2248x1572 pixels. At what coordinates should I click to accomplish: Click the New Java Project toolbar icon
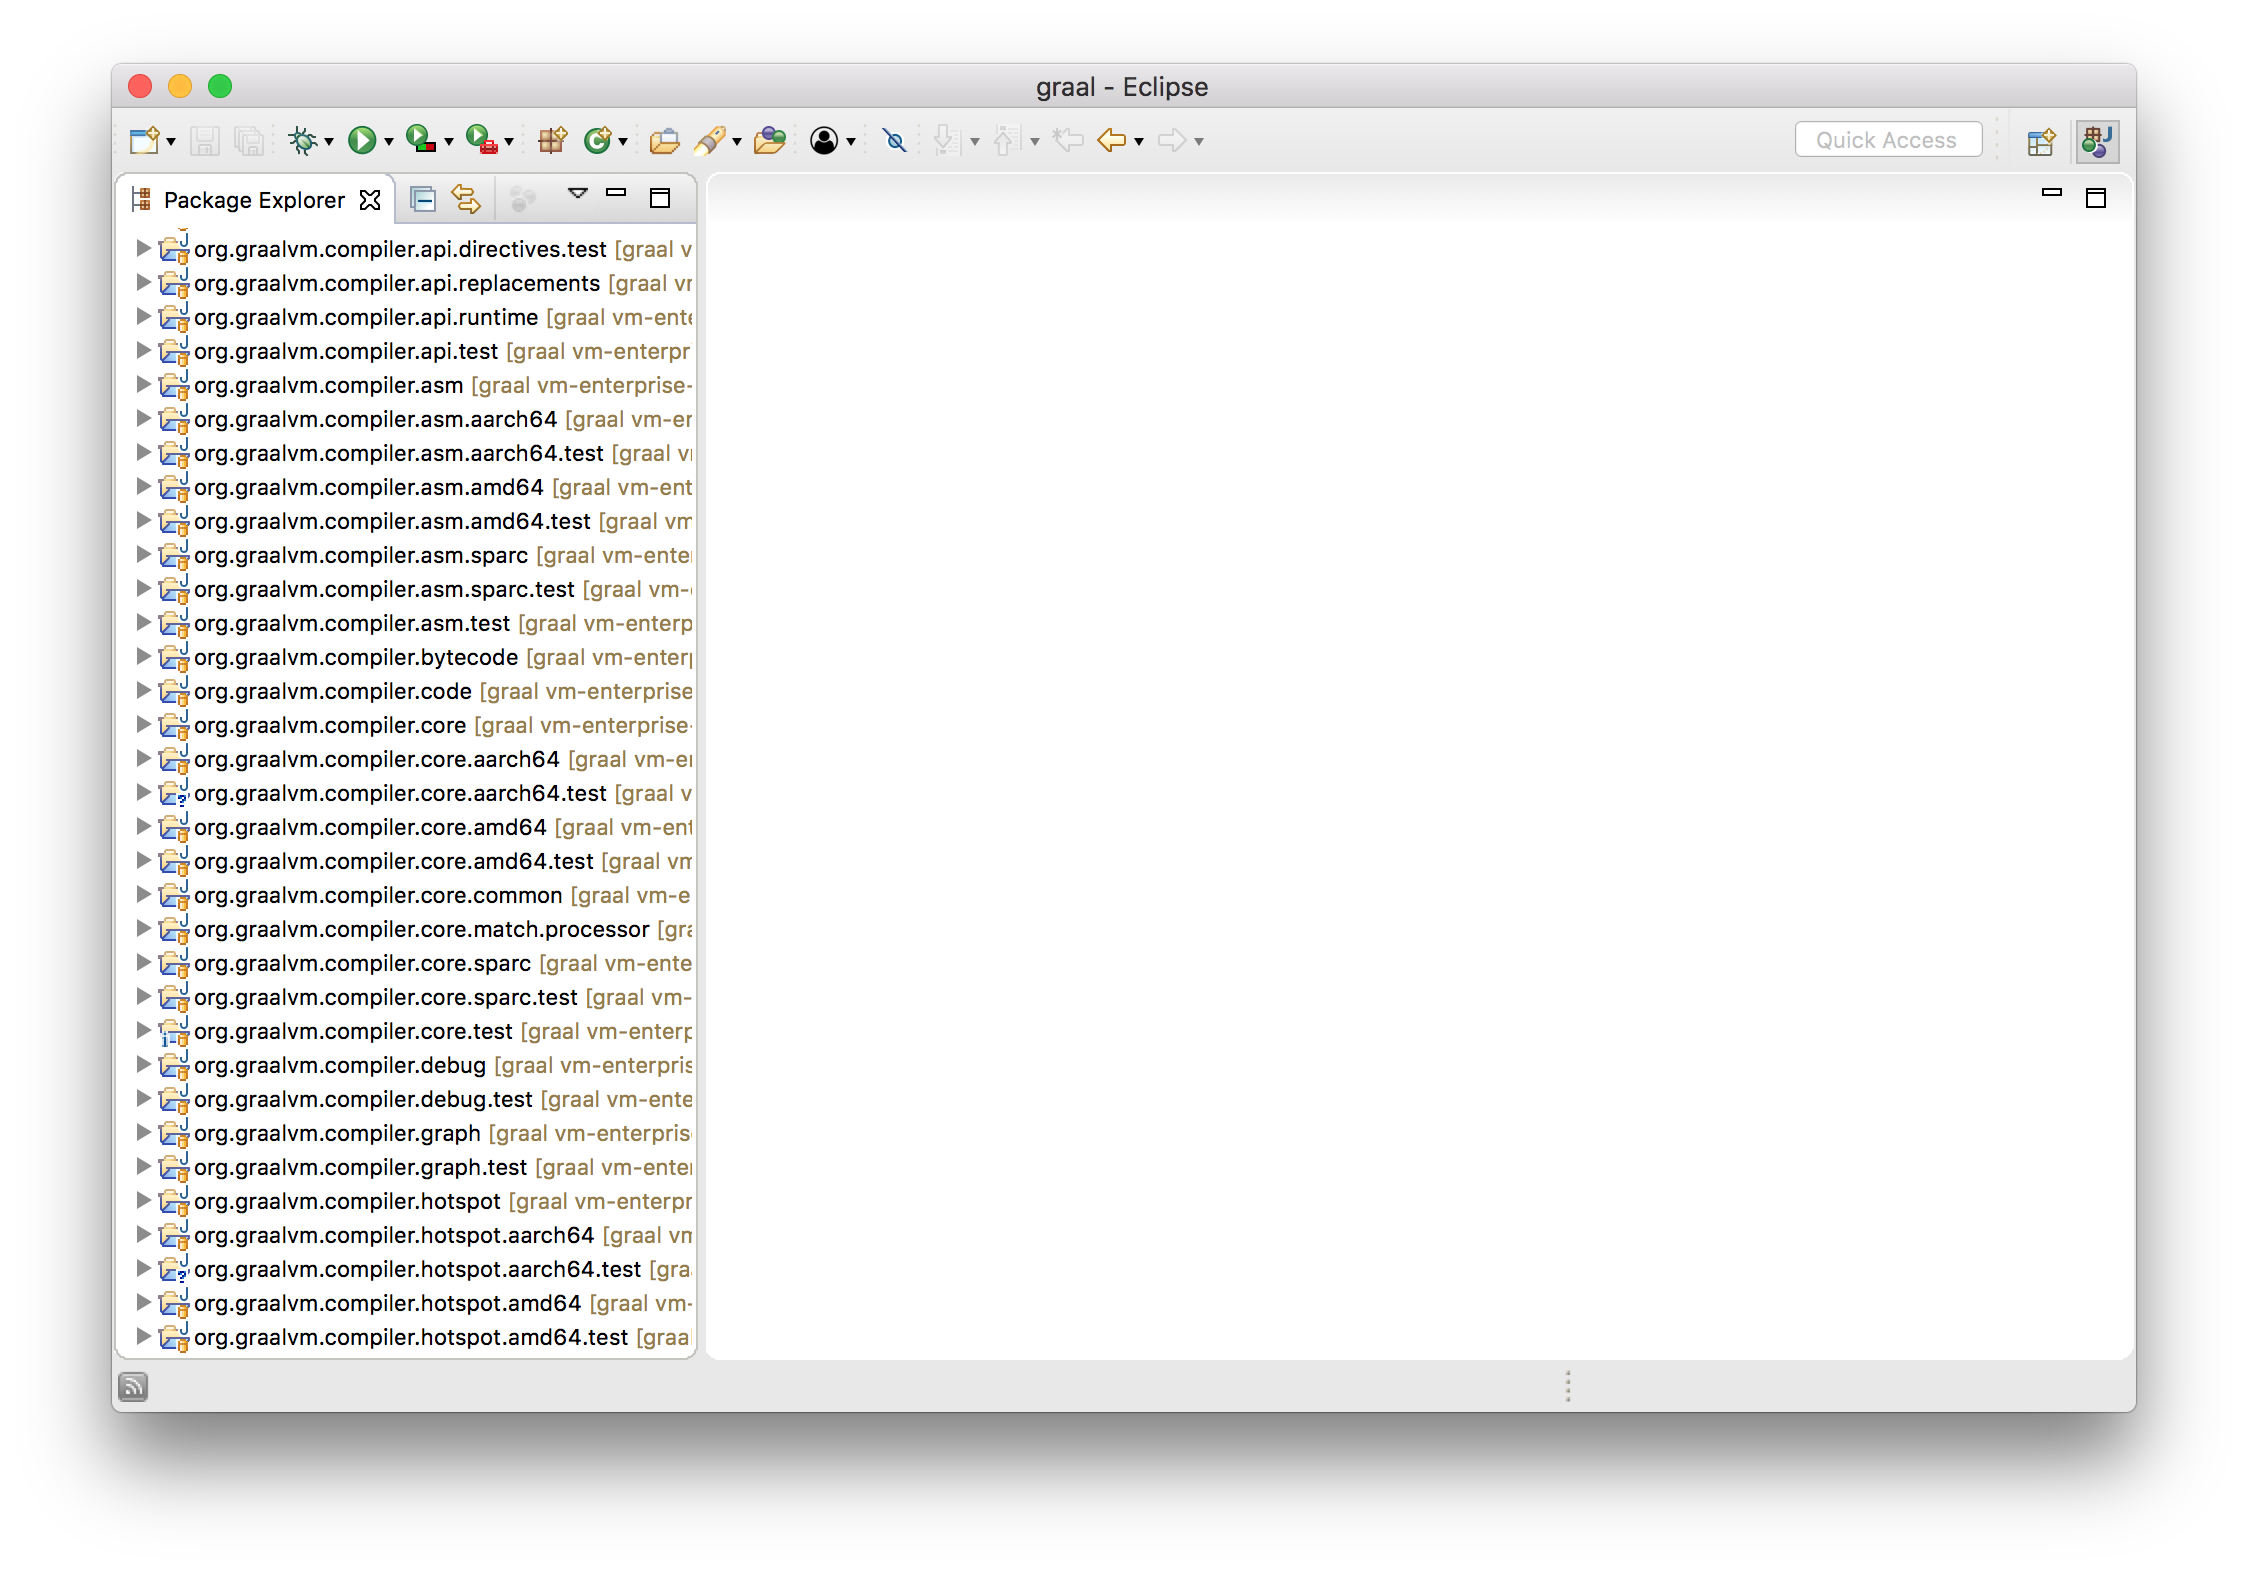[143, 140]
